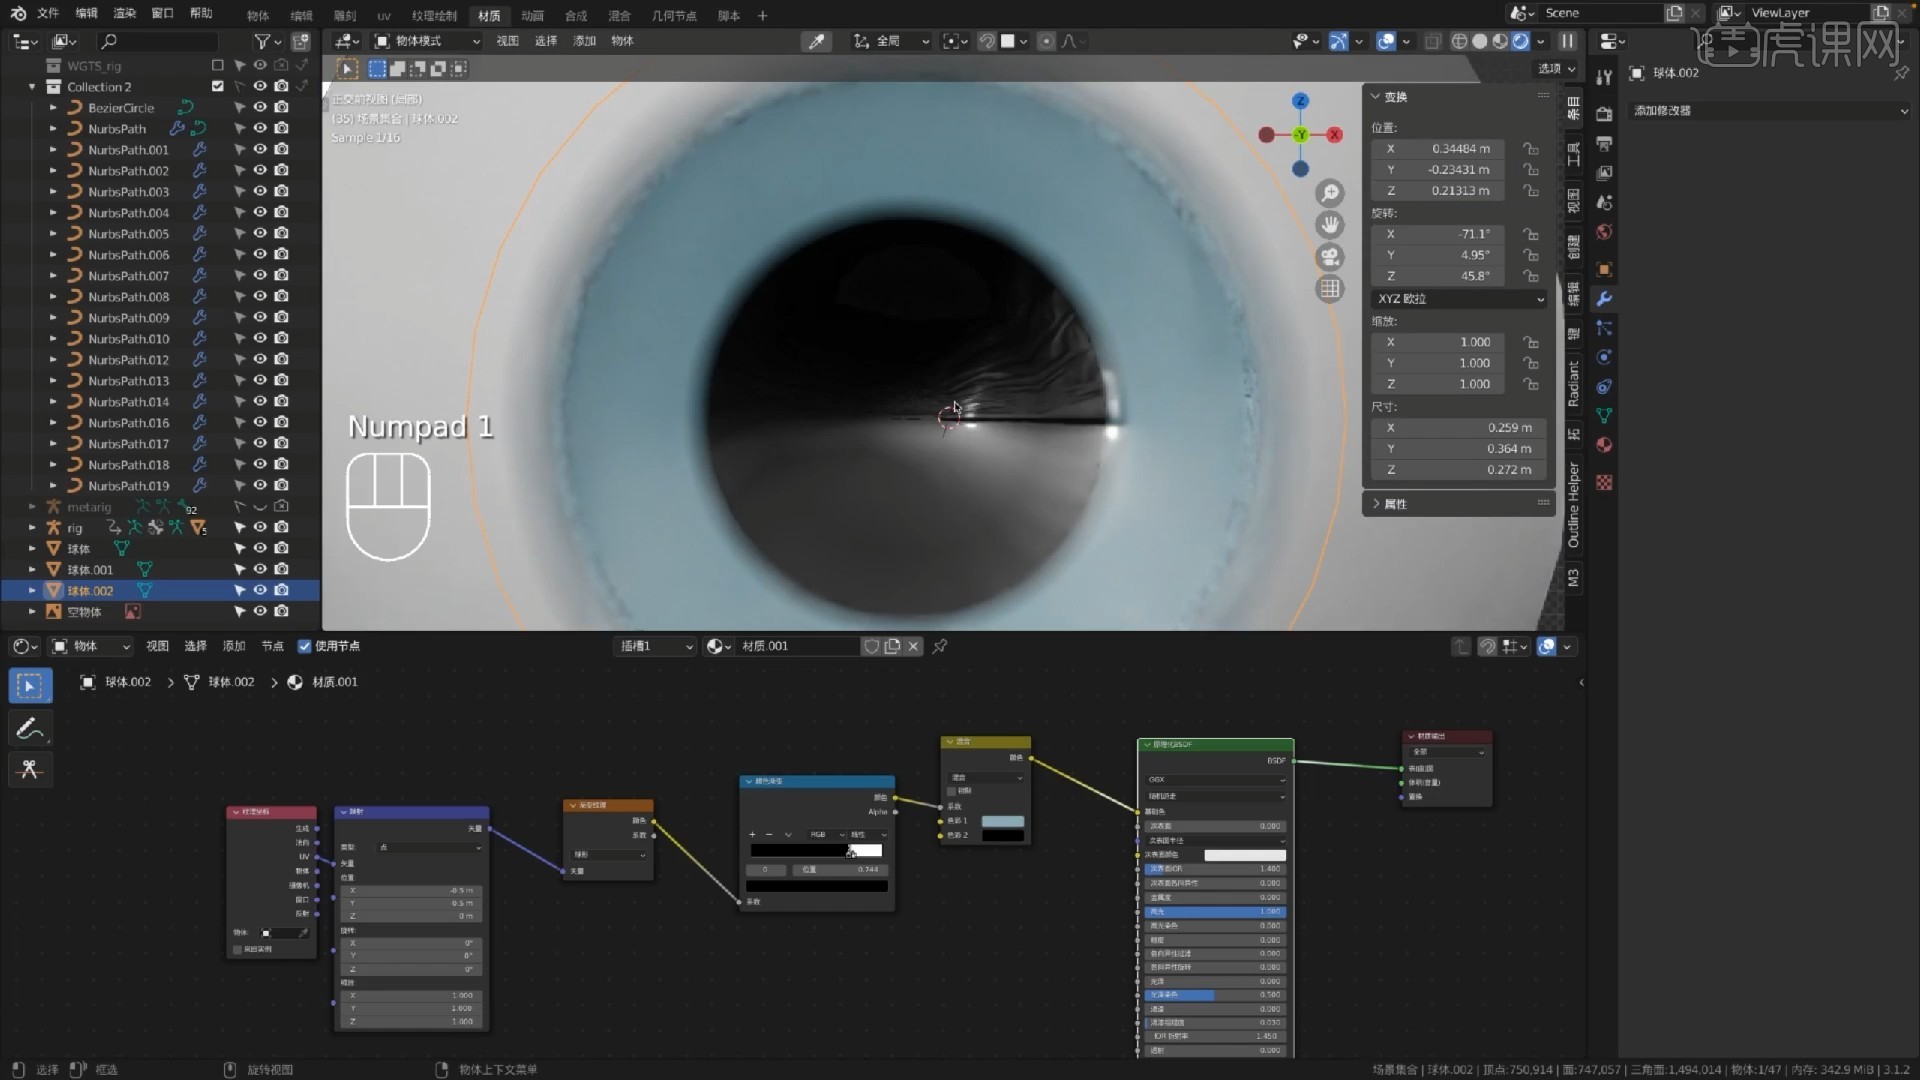
Task: Toggle Collection 2 exclude checkbox
Action: pos(217,86)
